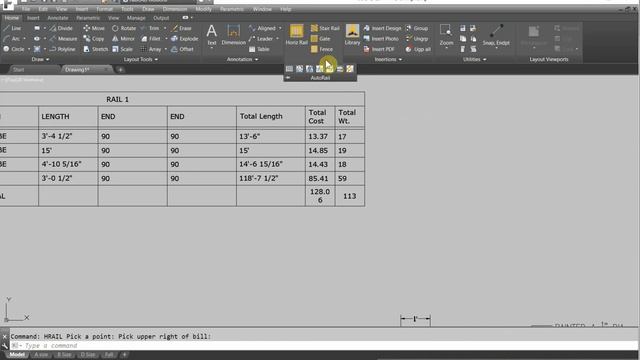The image size is (640, 360).
Task: Activate the Stretch tool
Action: (x=96, y=49)
